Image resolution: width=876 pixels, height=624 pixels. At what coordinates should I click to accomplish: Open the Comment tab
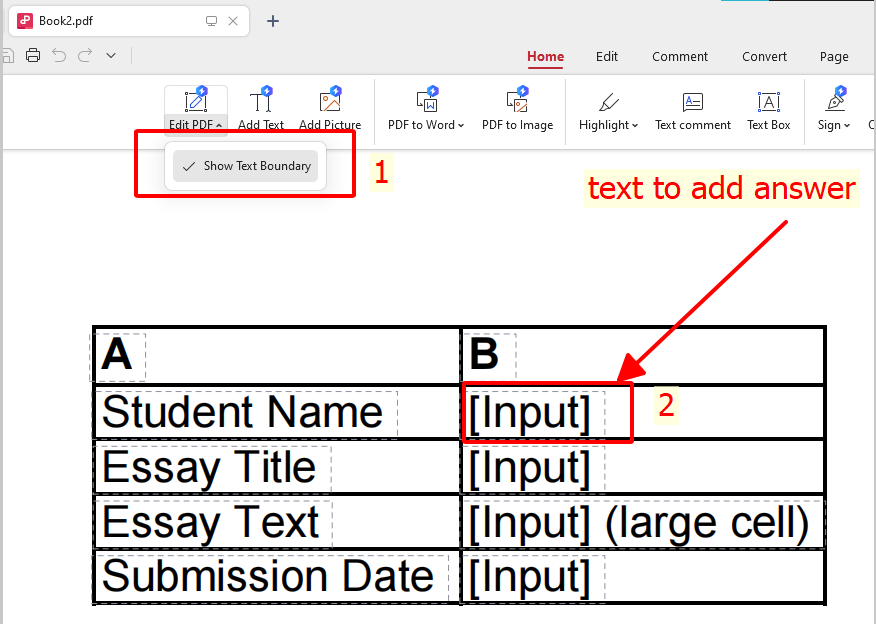click(680, 57)
